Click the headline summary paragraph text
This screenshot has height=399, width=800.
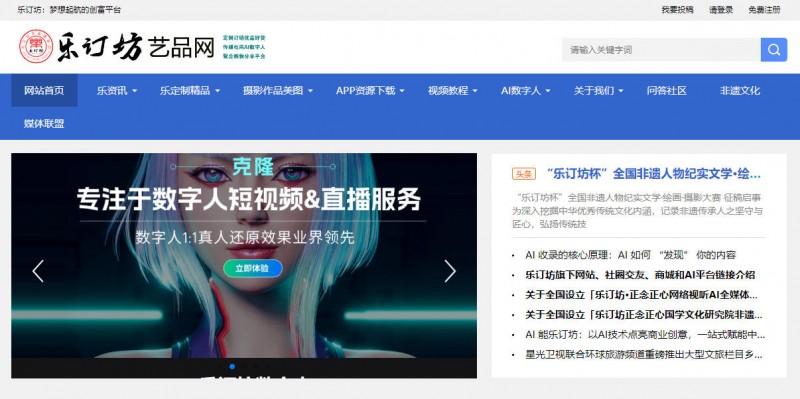point(638,211)
